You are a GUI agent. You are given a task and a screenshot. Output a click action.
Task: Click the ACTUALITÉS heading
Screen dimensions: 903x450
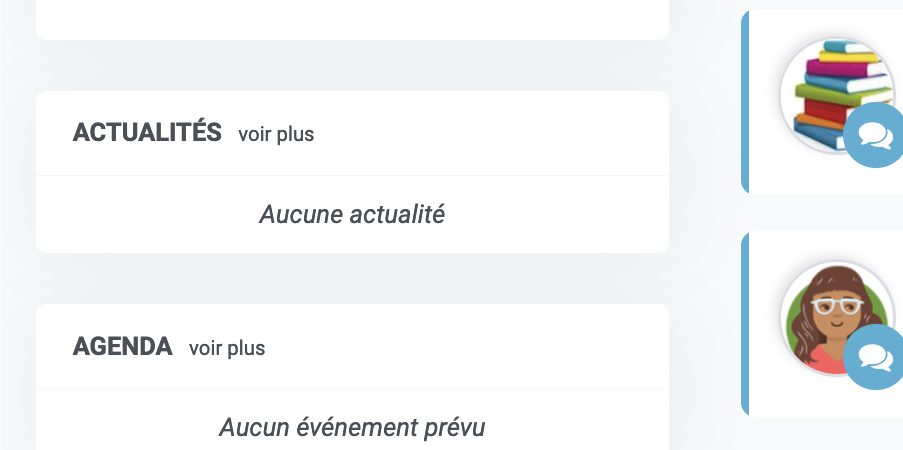[147, 133]
